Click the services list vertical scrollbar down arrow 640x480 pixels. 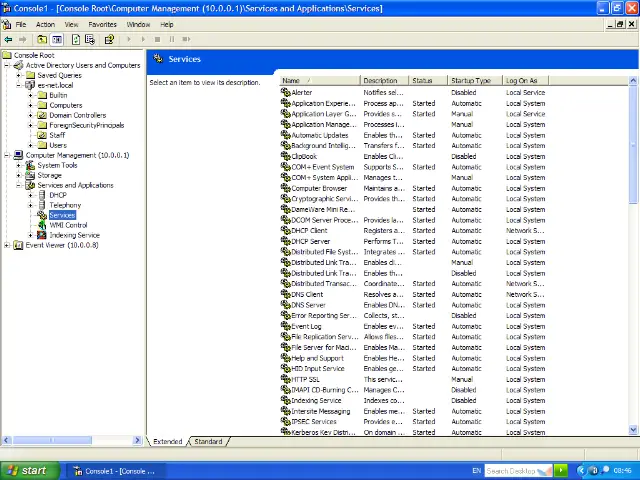pyautogui.click(x=633, y=430)
